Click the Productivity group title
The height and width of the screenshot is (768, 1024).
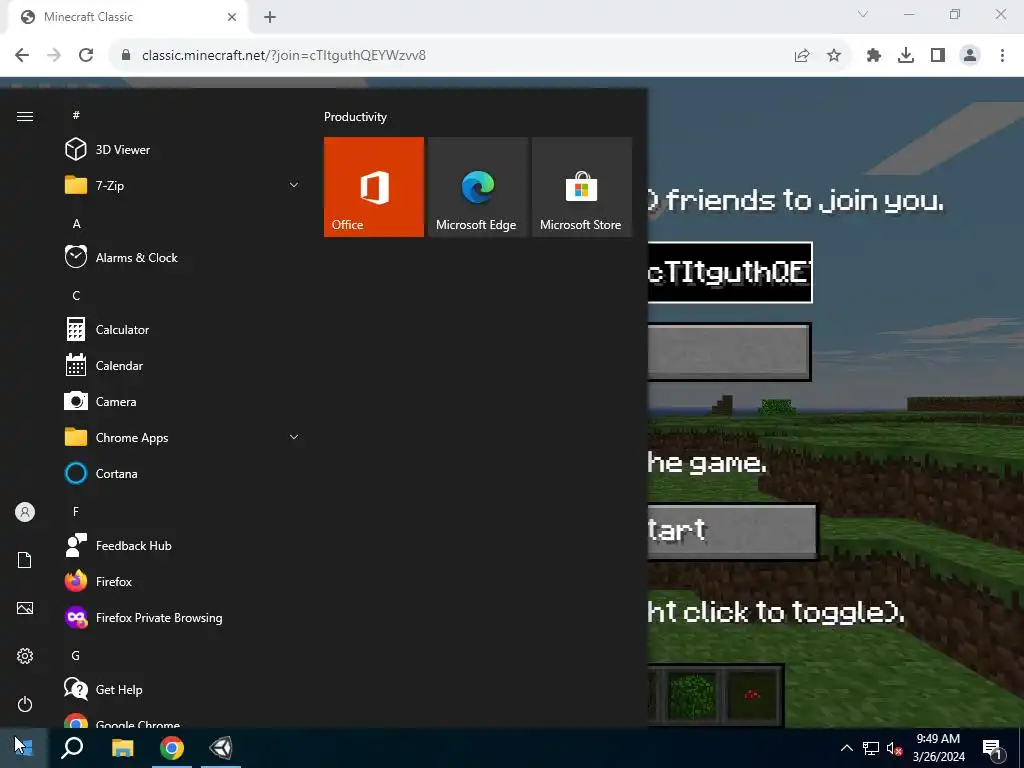tap(355, 117)
